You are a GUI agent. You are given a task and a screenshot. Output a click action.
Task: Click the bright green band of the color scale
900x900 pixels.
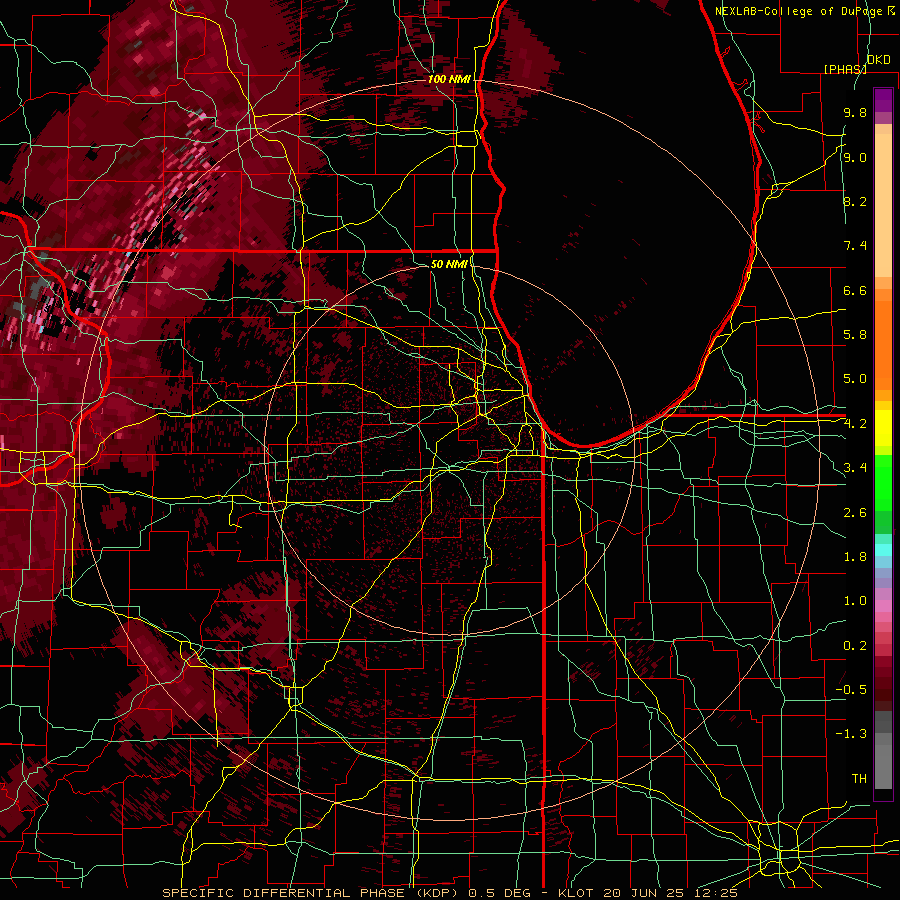point(883,482)
